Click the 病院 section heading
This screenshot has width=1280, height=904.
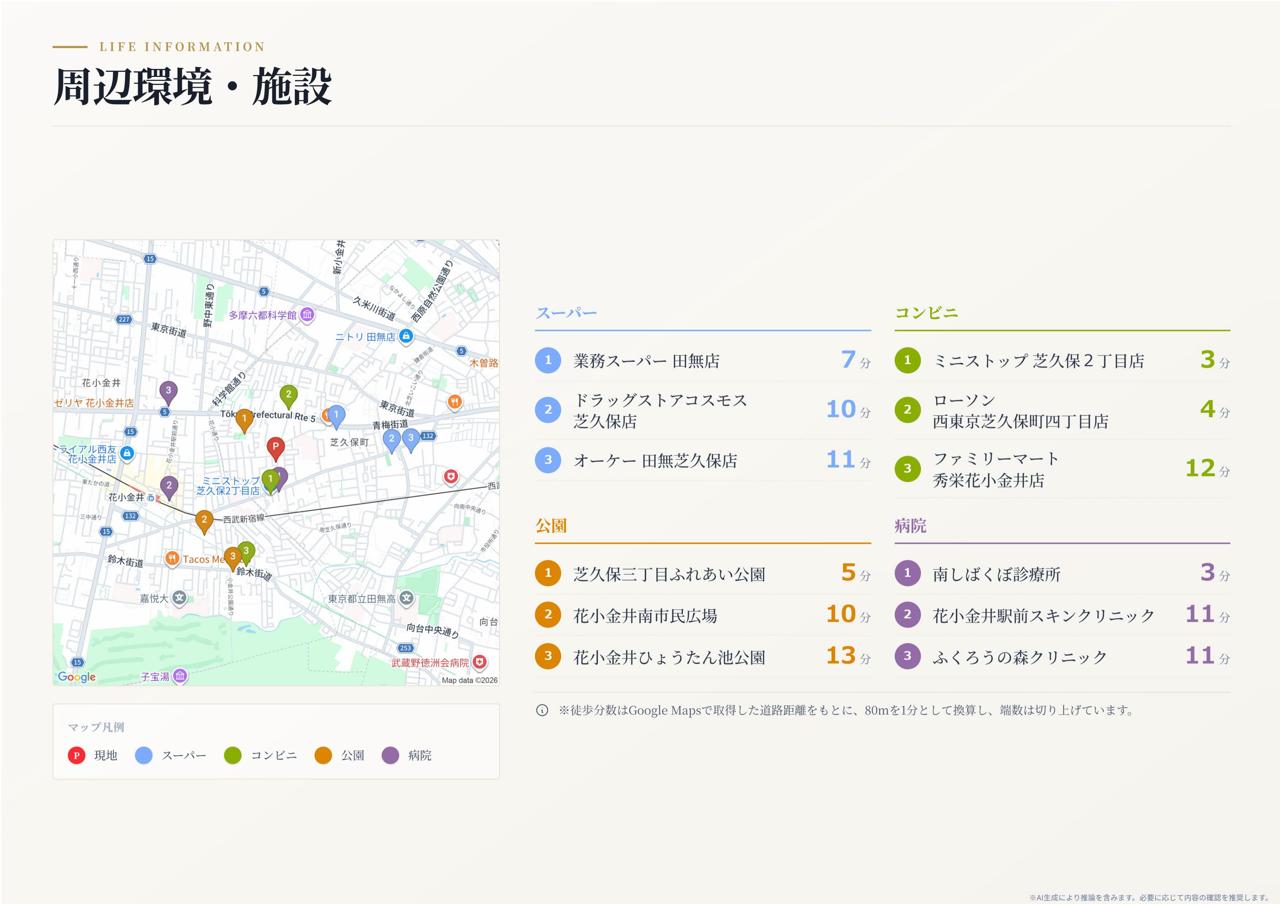910,526
